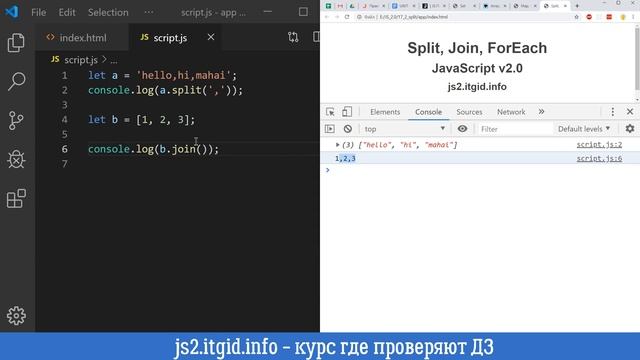Open the script.js:2 source link

599,144
